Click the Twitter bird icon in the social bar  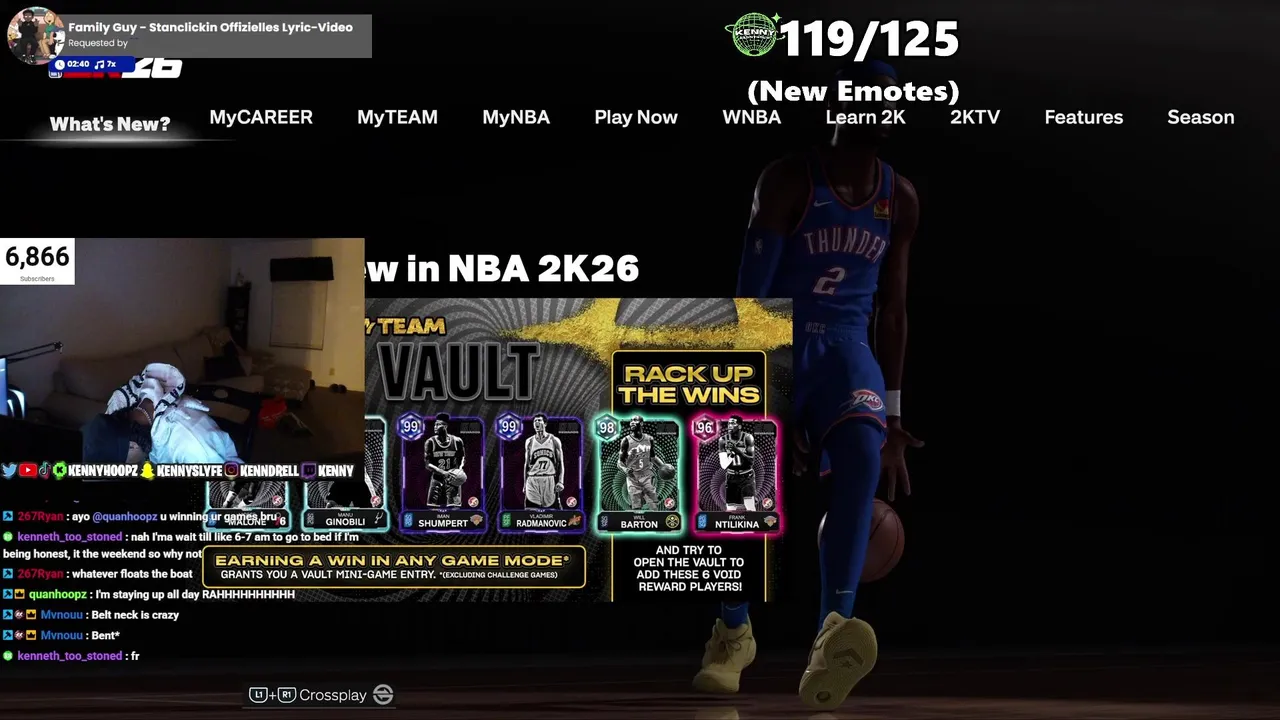click(9, 470)
